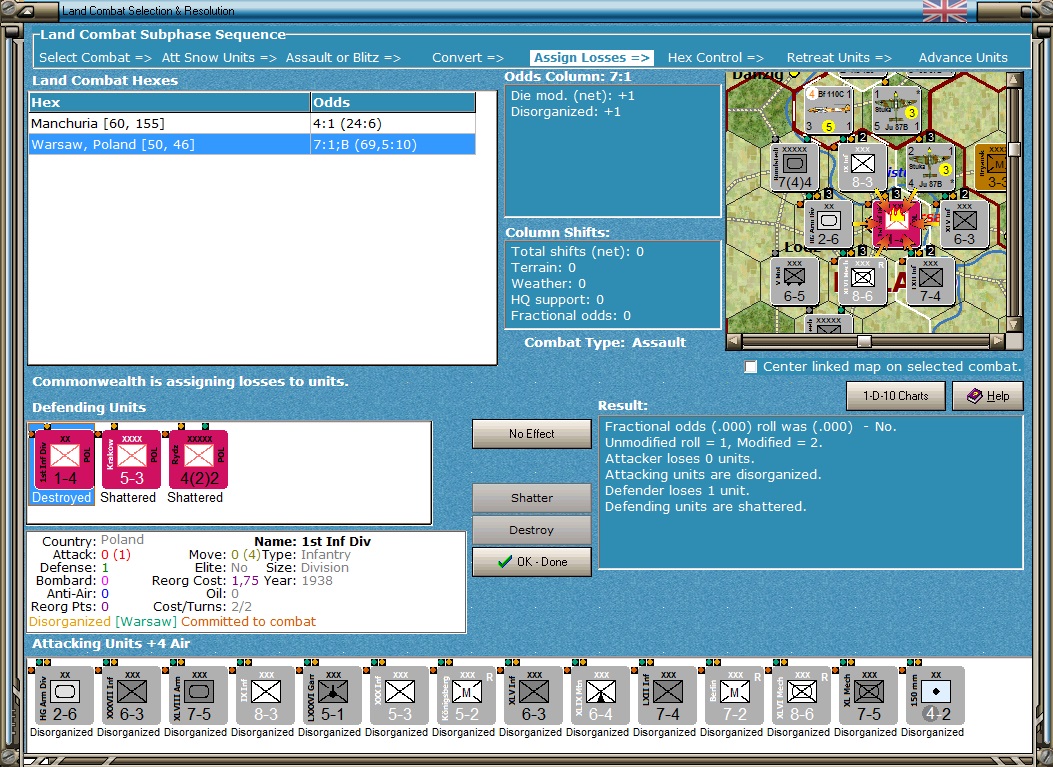Click the 2-6 armor division on map
The width and height of the screenshot is (1053, 767).
point(829,224)
